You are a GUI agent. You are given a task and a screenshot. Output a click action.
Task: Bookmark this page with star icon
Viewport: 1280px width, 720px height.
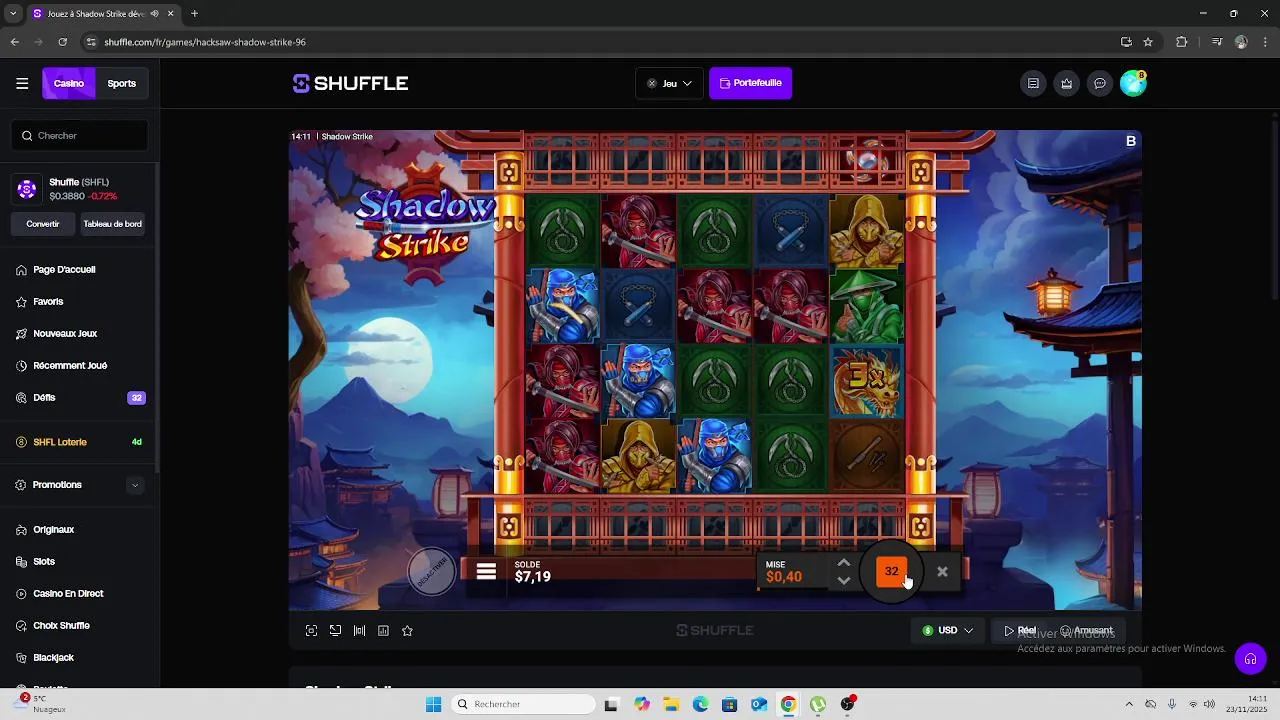point(1148,42)
